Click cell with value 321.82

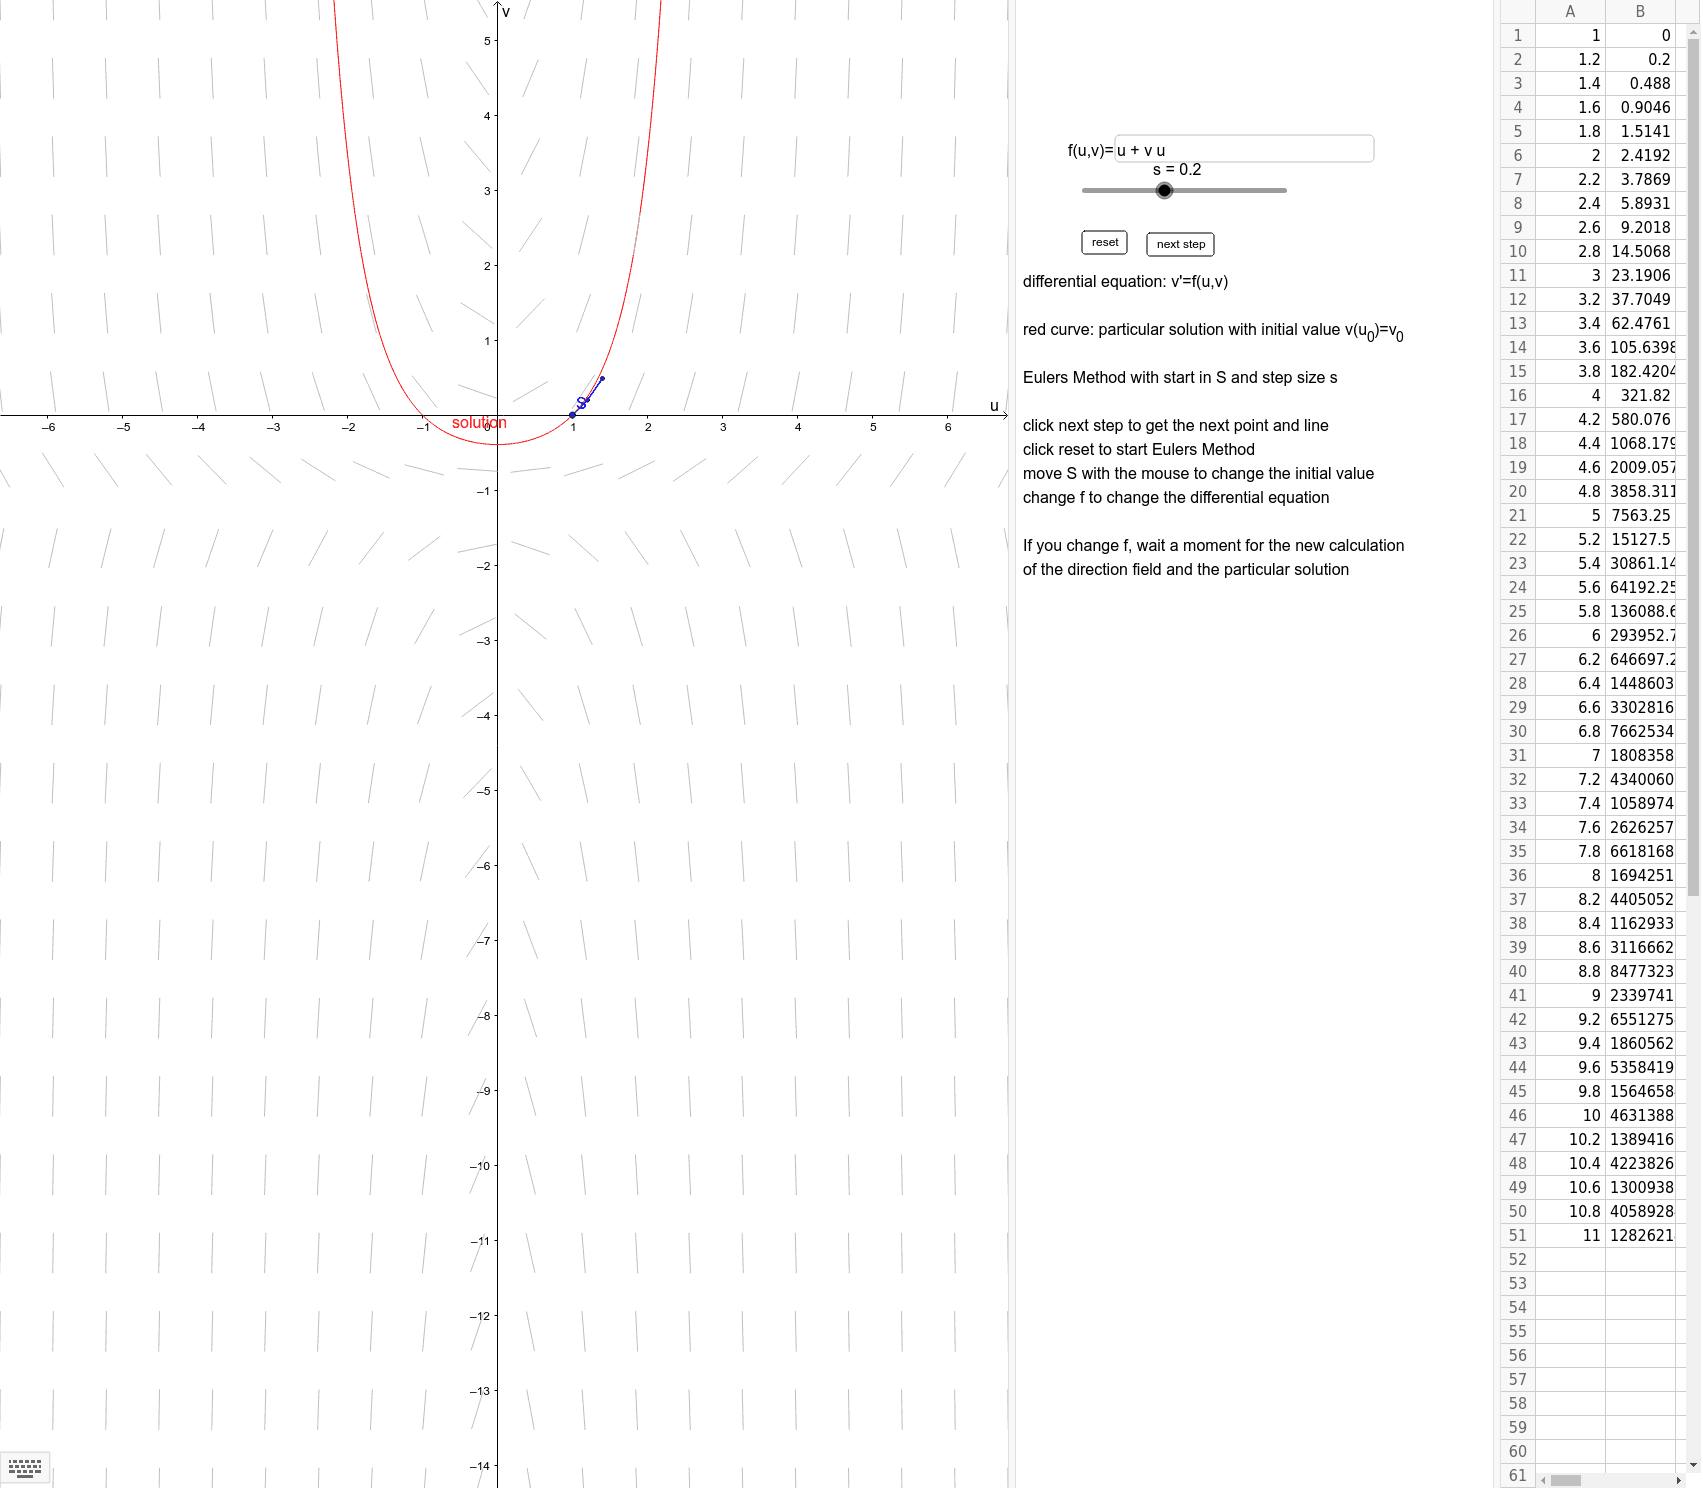[x=1640, y=395]
